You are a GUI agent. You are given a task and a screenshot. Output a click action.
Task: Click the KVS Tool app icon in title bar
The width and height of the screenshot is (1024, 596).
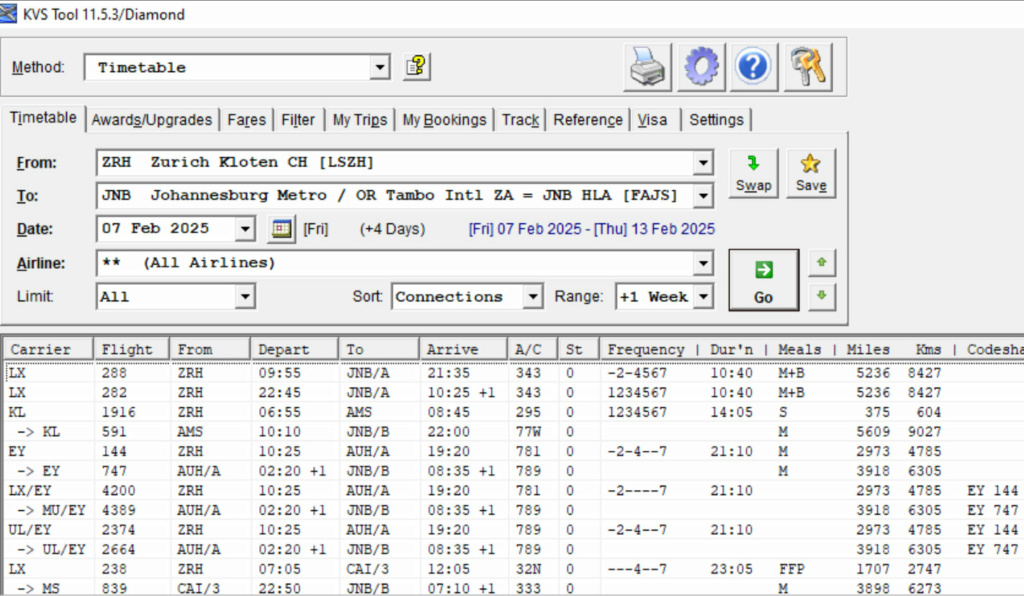(8, 14)
